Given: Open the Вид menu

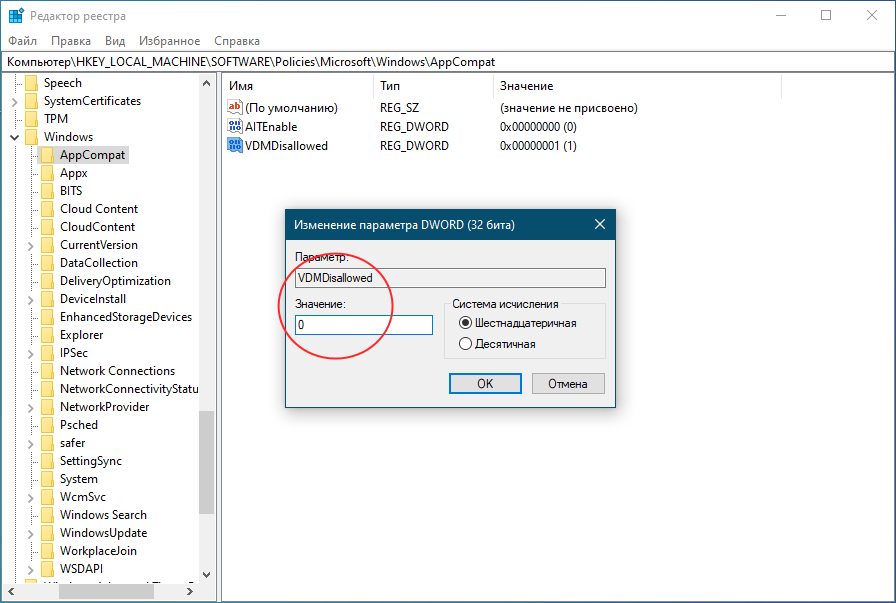Looking at the screenshot, I should (x=115, y=41).
